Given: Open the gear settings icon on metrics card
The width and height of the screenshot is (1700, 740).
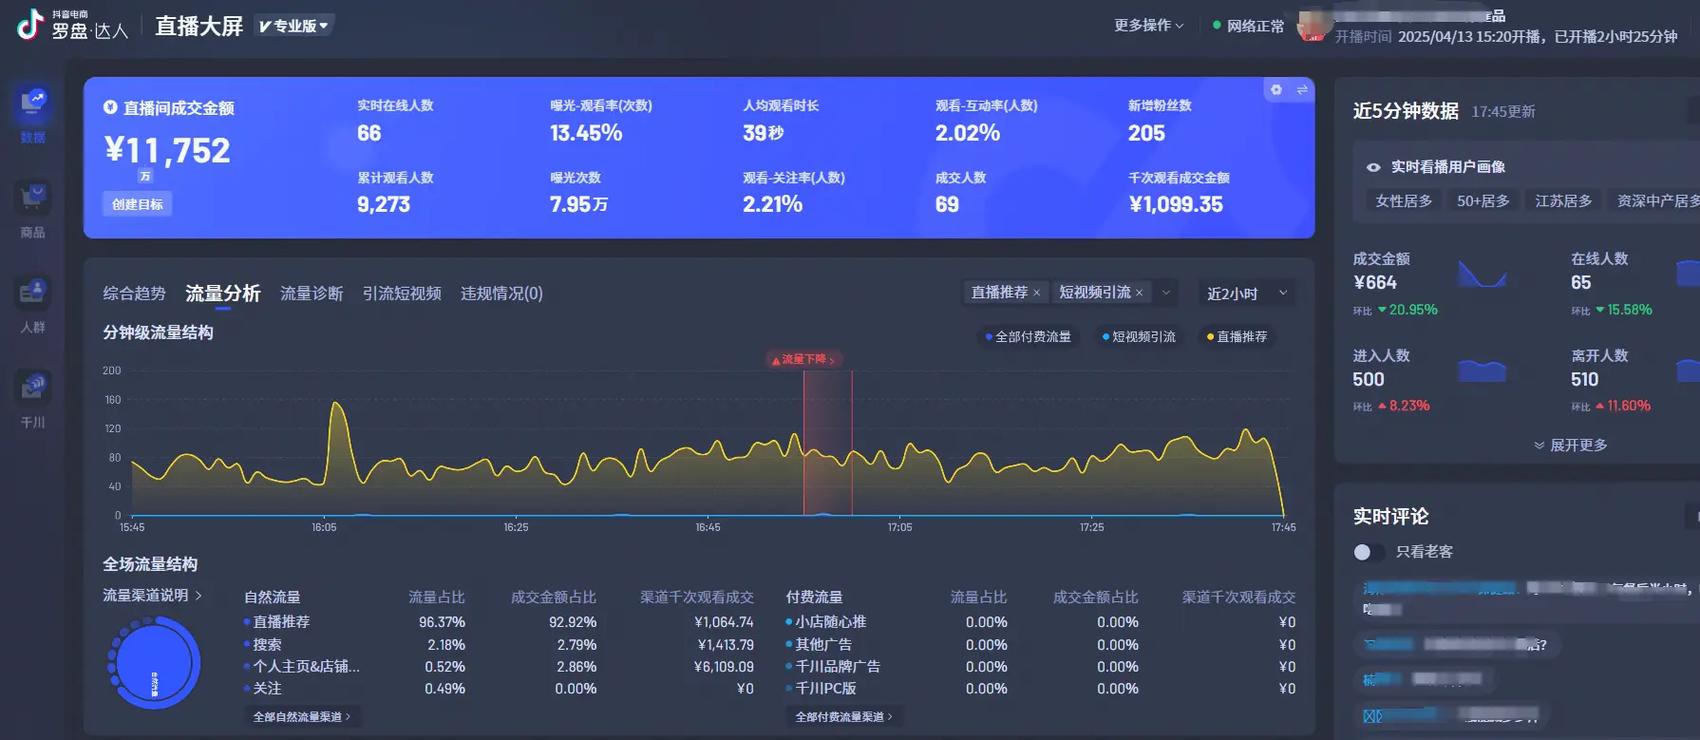Looking at the screenshot, I should (x=1276, y=90).
